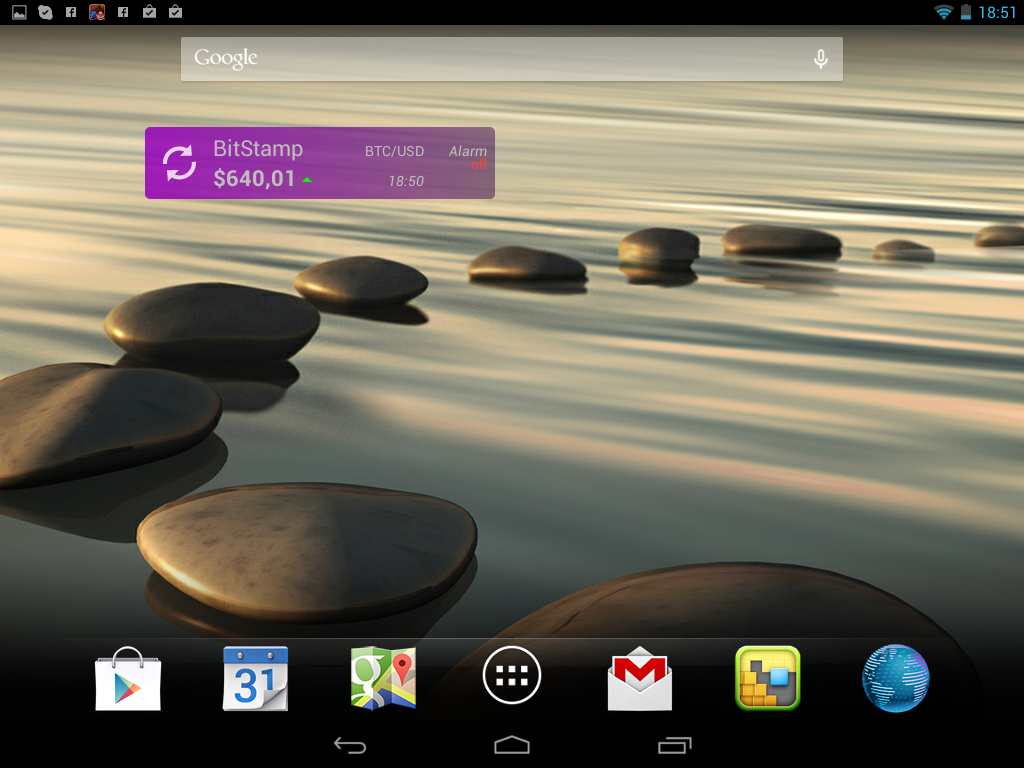
Task: Open the Recent apps overview
Action: click(674, 745)
